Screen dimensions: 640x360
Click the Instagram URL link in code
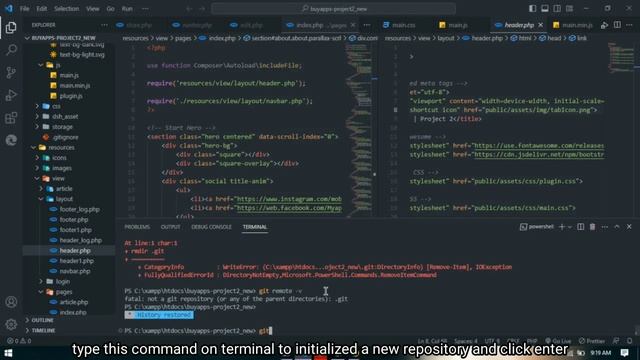pos(289,199)
